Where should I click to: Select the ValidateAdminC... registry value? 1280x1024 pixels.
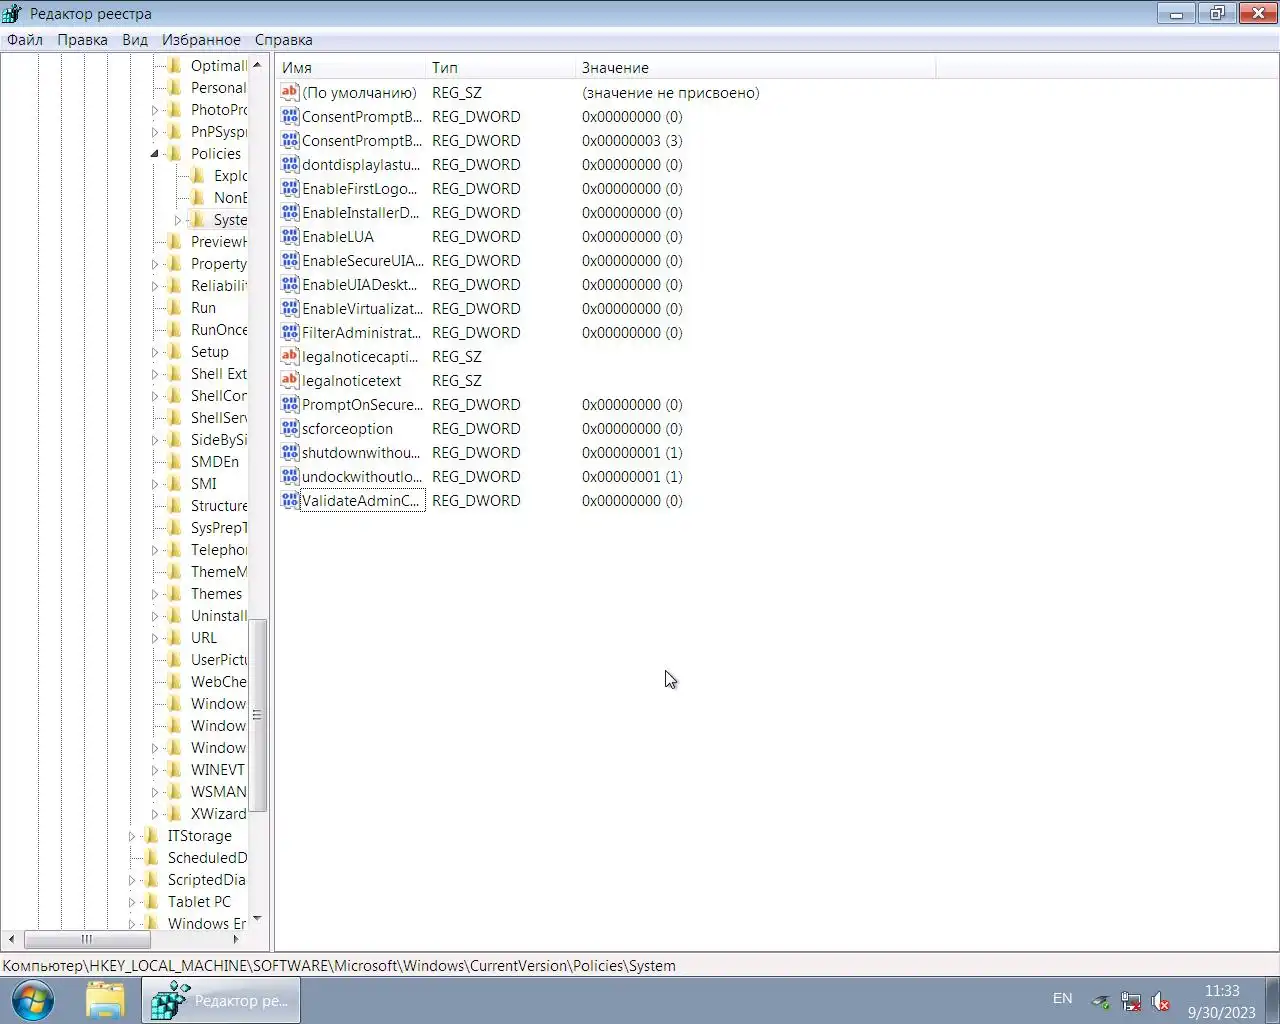pos(361,501)
